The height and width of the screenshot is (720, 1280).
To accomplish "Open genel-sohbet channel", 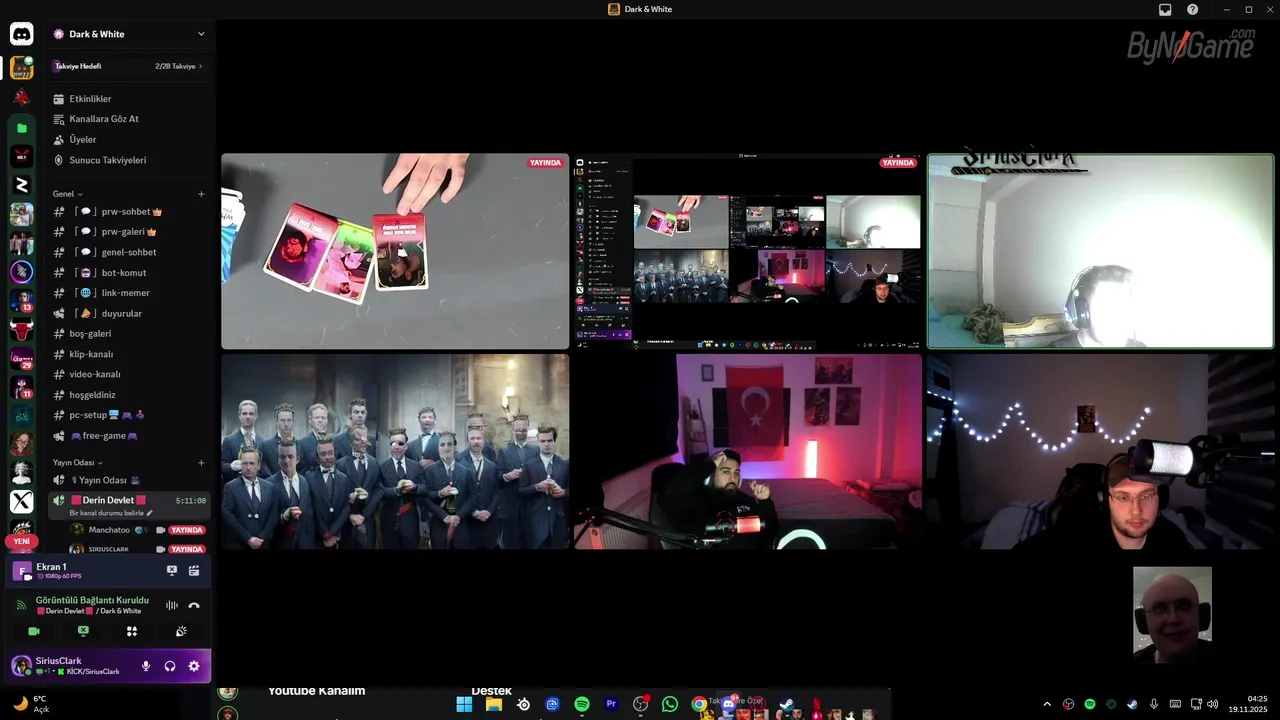I will (129, 252).
